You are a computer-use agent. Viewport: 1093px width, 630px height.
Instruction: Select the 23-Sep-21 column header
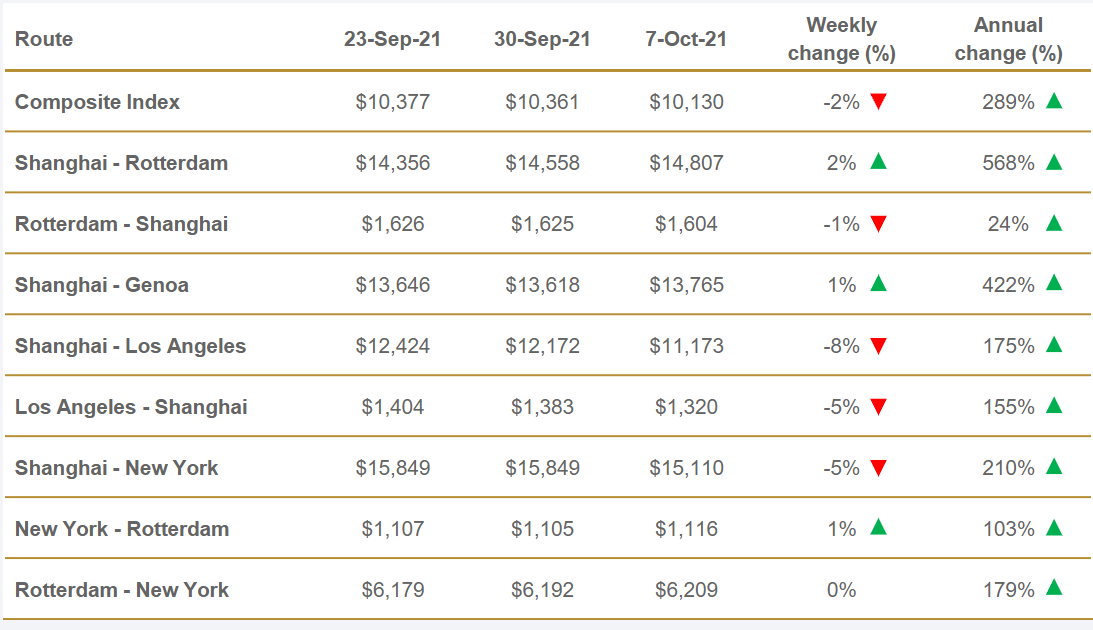pyautogui.click(x=392, y=40)
